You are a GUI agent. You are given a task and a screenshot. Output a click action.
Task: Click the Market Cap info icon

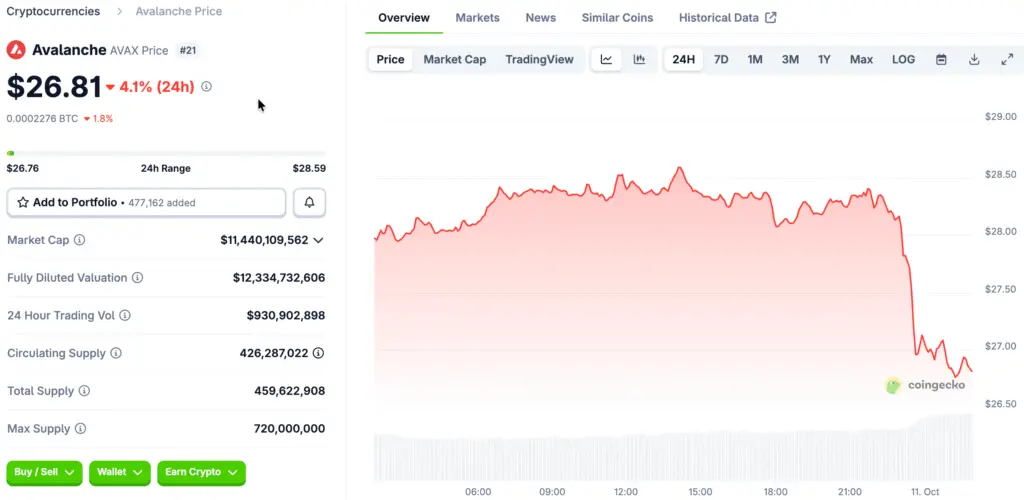pyautogui.click(x=80, y=240)
